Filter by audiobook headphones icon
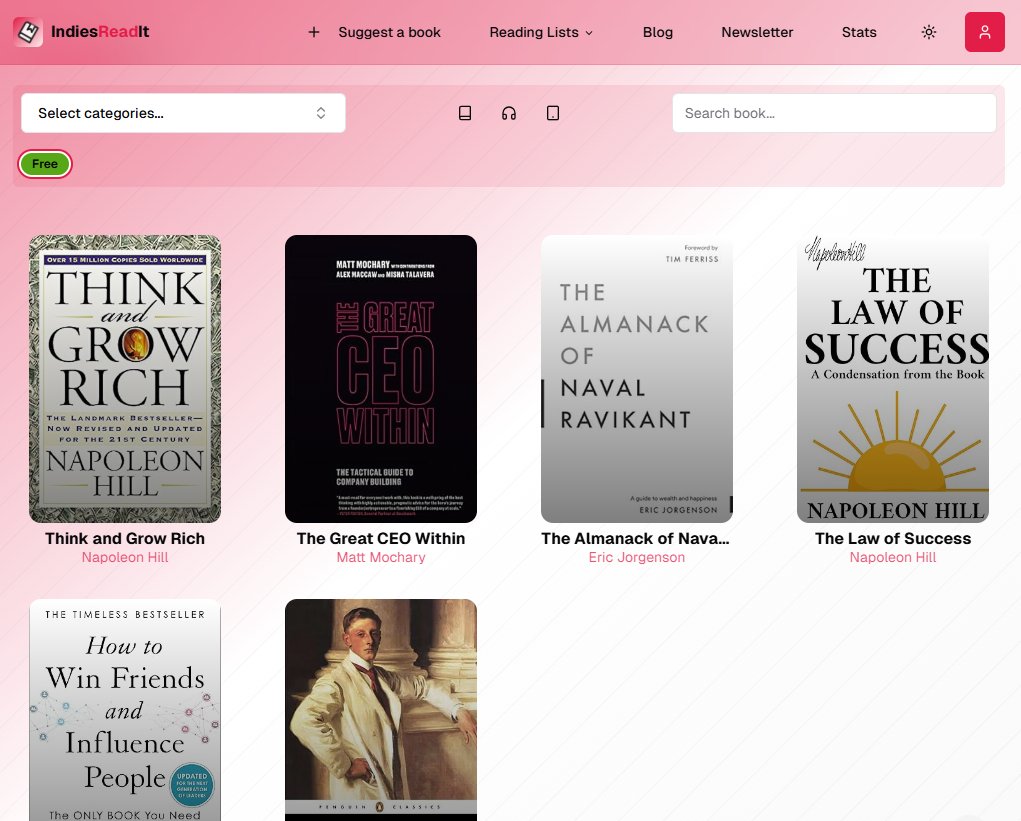Screen dimensions: 1021x821 pyautogui.click(x=509, y=113)
